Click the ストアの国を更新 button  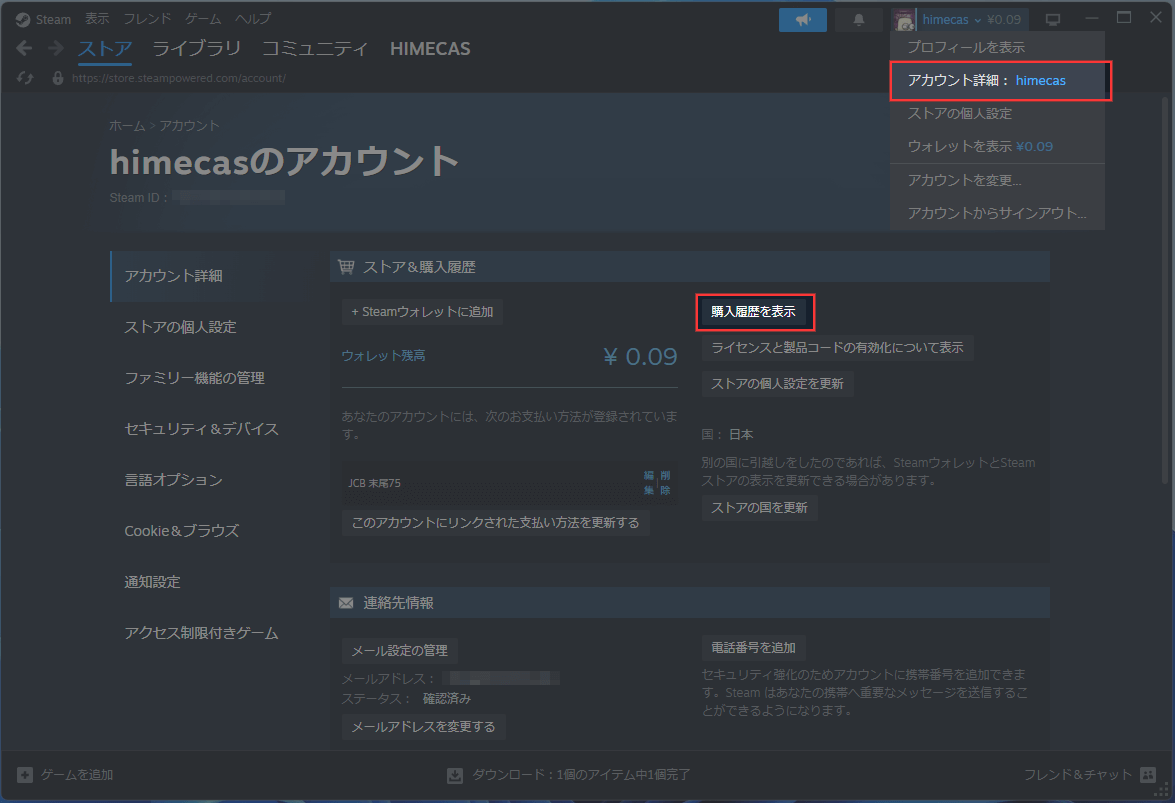pyautogui.click(x=759, y=508)
